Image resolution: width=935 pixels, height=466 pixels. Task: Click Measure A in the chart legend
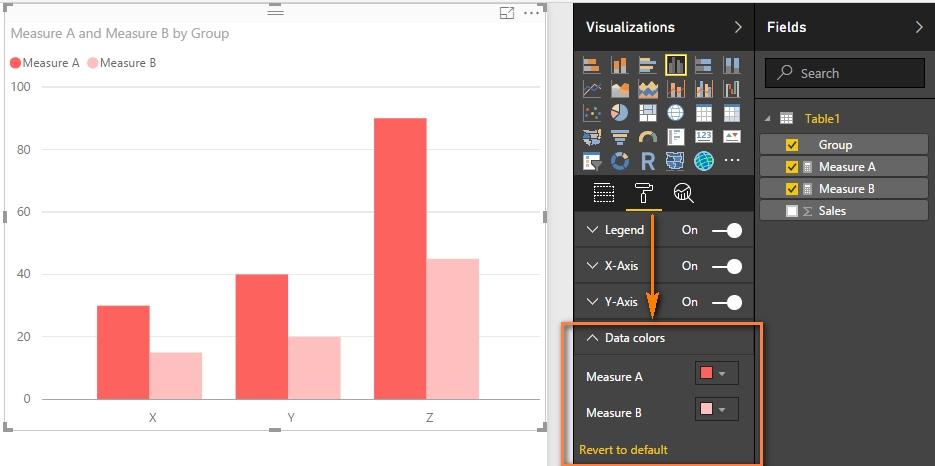click(x=45, y=63)
